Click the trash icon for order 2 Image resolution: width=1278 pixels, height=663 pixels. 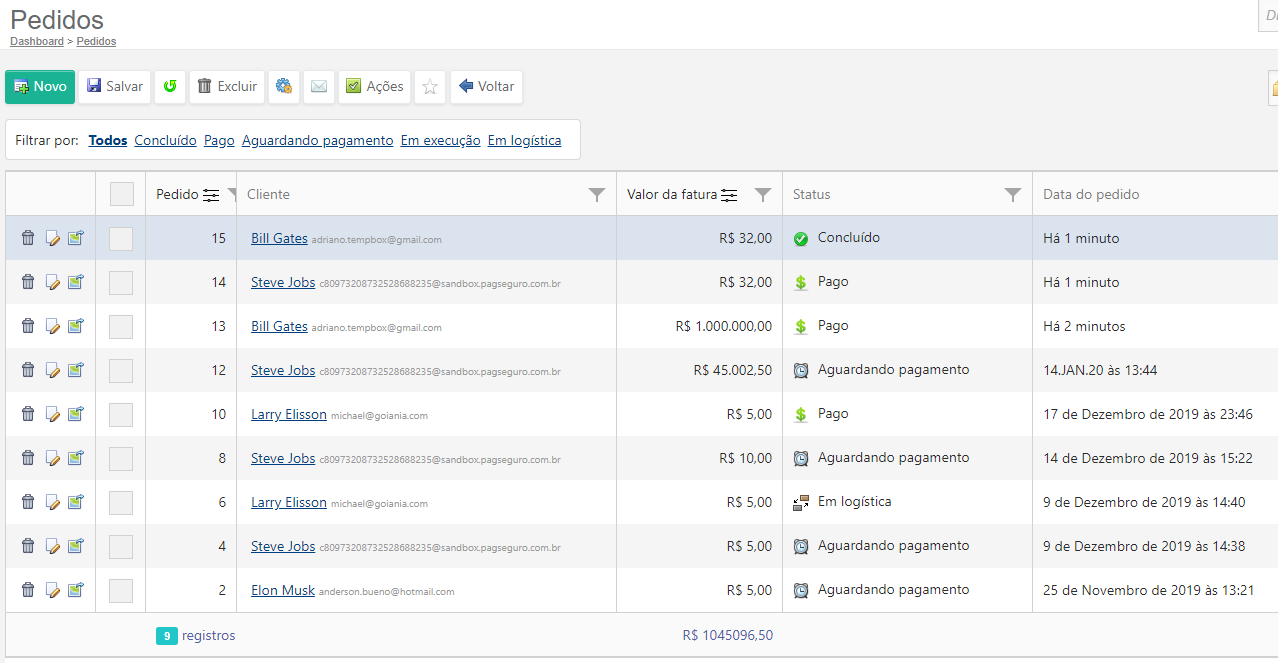point(28,590)
